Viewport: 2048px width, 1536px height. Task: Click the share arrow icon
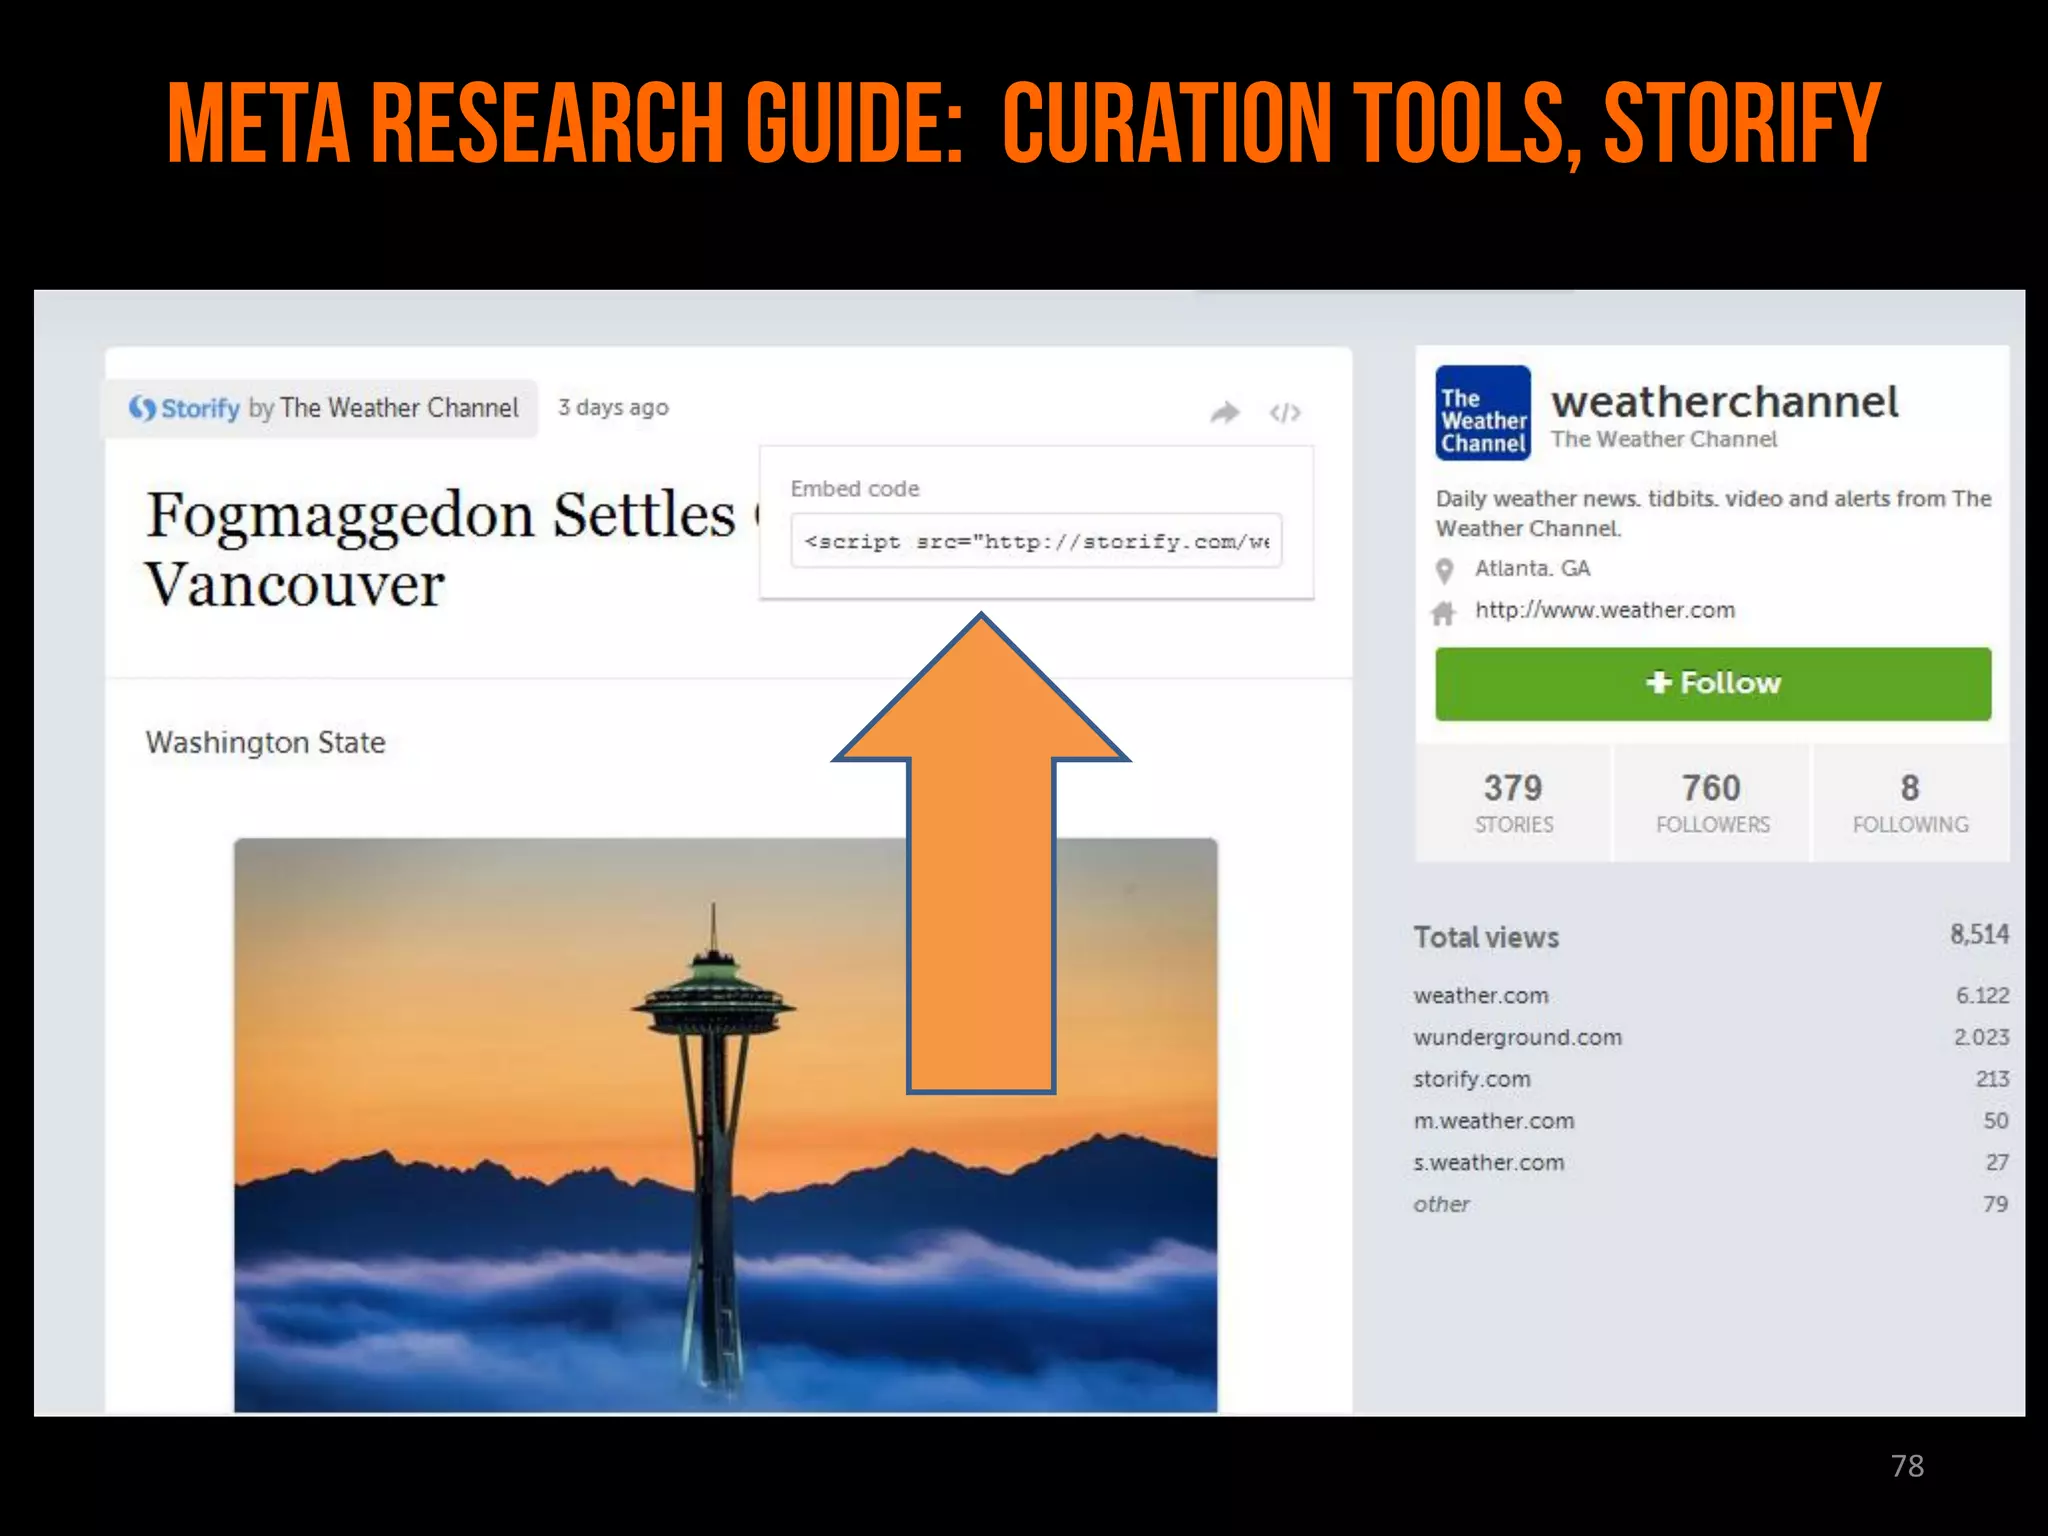coord(1224,412)
